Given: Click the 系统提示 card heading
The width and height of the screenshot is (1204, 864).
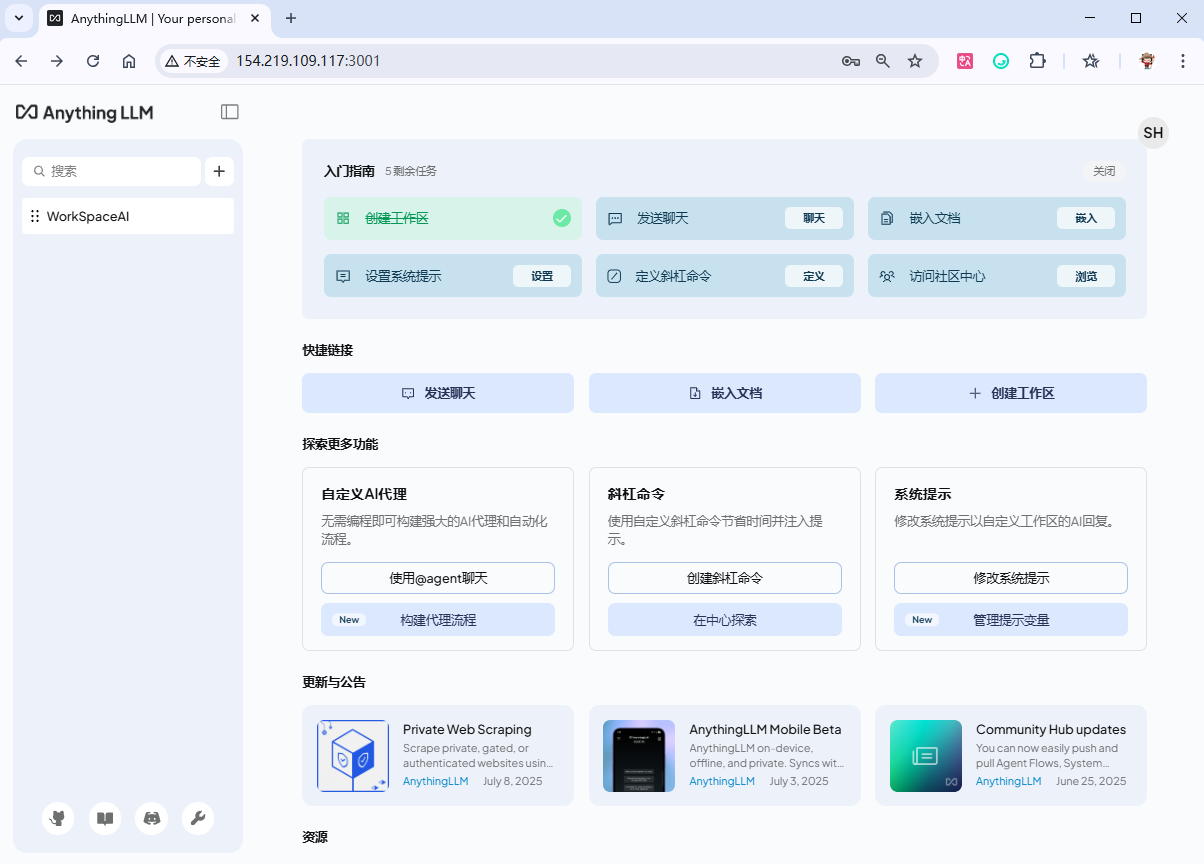Looking at the screenshot, I should (922, 494).
